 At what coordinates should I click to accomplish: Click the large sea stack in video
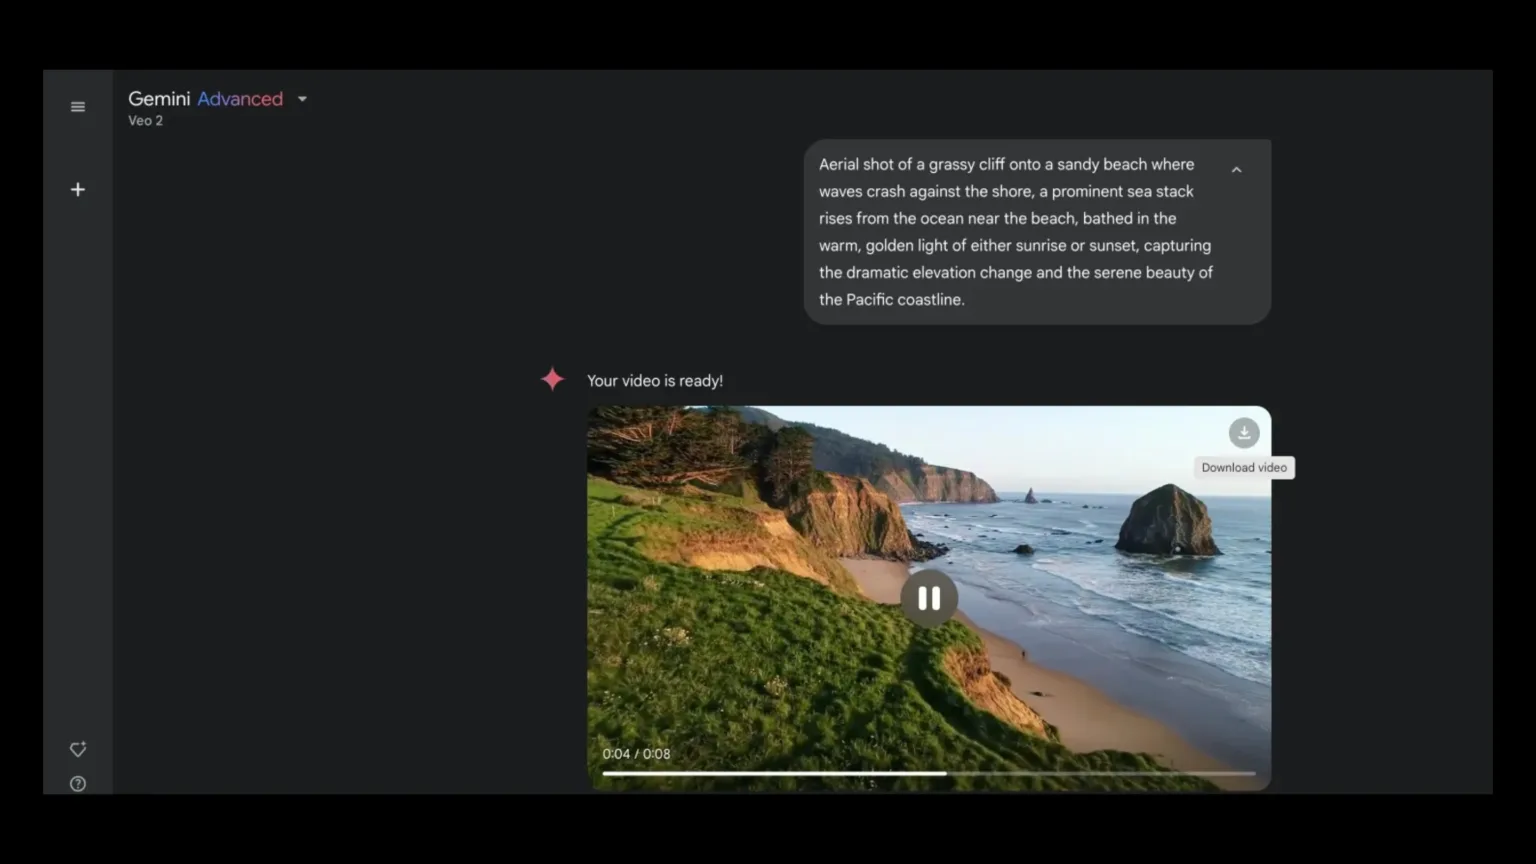click(1166, 520)
